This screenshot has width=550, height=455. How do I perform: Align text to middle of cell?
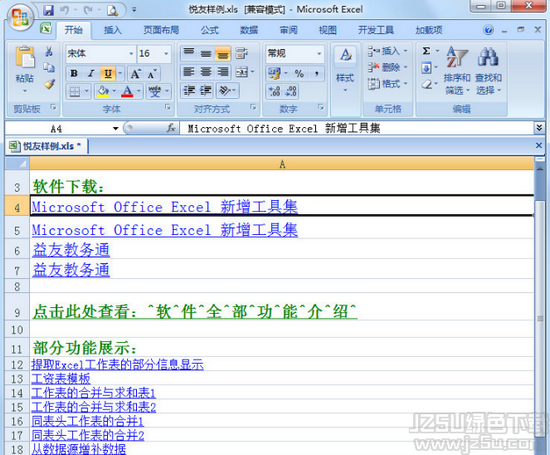[x=206, y=53]
